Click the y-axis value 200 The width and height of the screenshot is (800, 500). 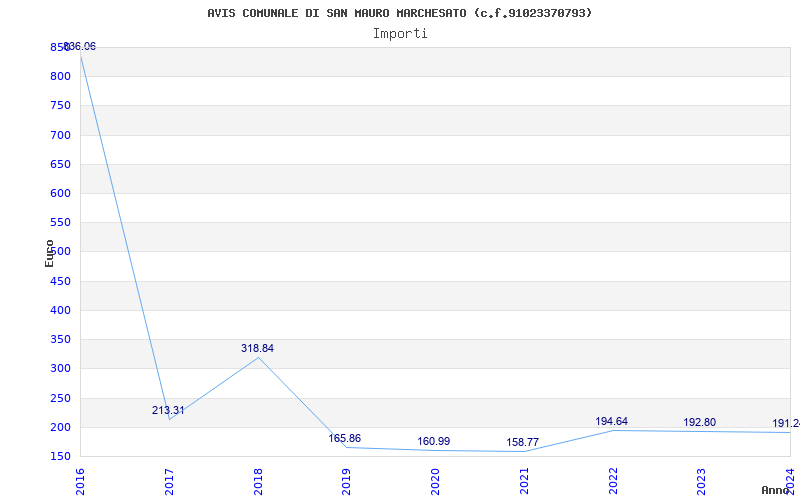click(x=60, y=427)
